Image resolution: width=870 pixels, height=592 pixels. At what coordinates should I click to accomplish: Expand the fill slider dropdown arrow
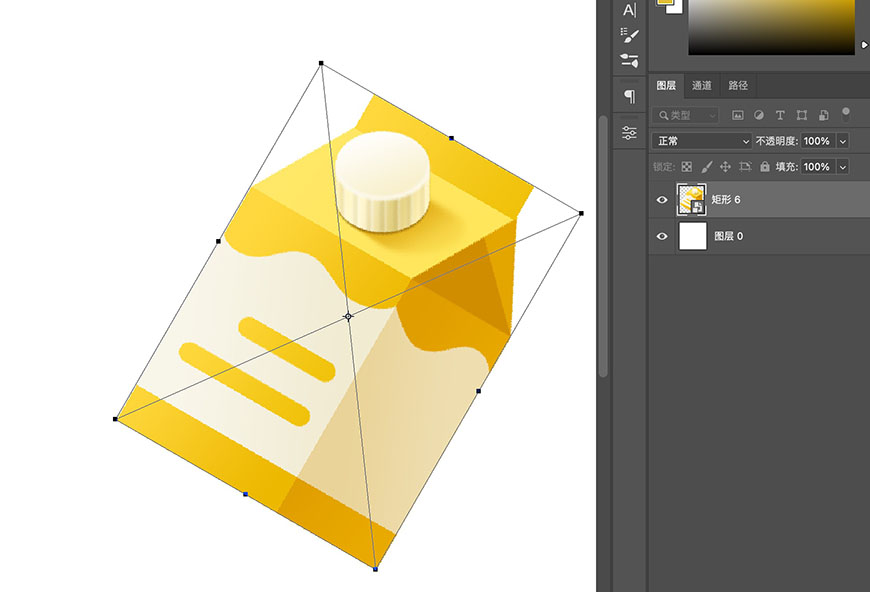click(843, 166)
